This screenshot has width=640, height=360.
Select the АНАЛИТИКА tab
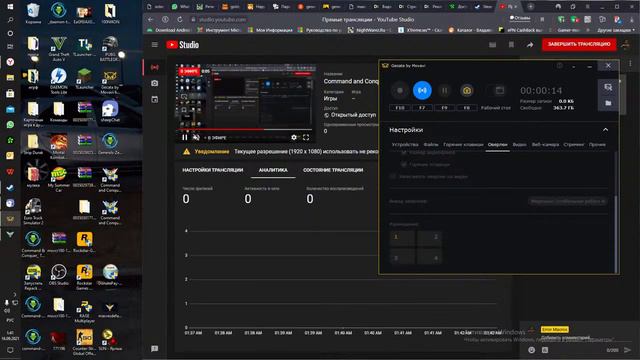[273, 170]
